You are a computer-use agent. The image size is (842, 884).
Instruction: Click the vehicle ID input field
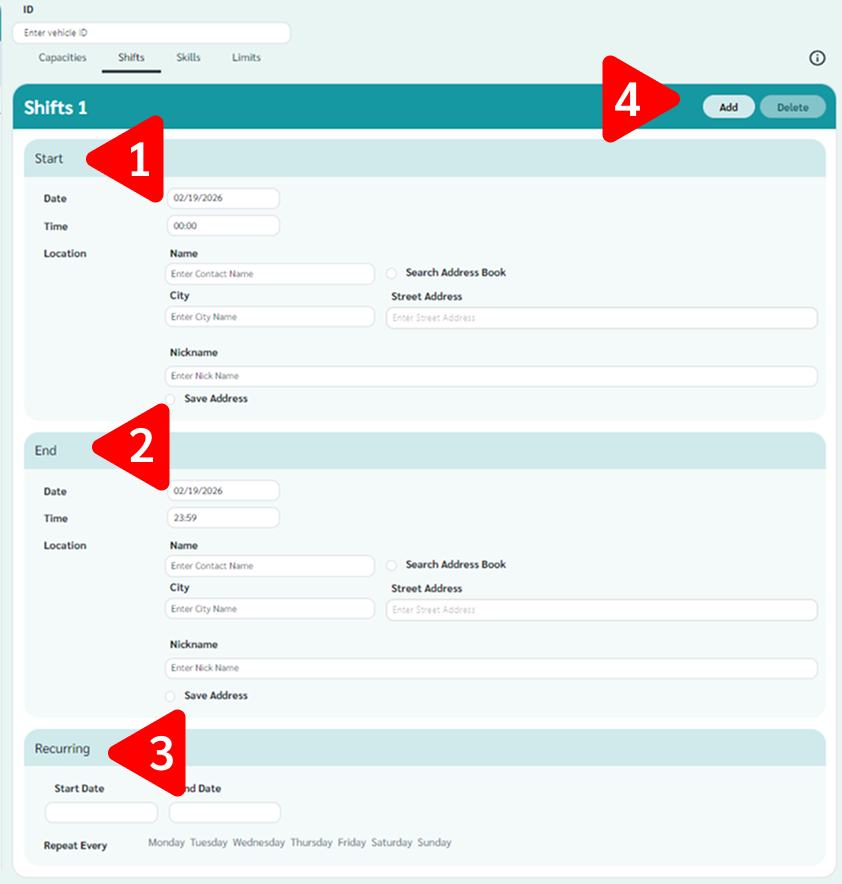pos(151,33)
